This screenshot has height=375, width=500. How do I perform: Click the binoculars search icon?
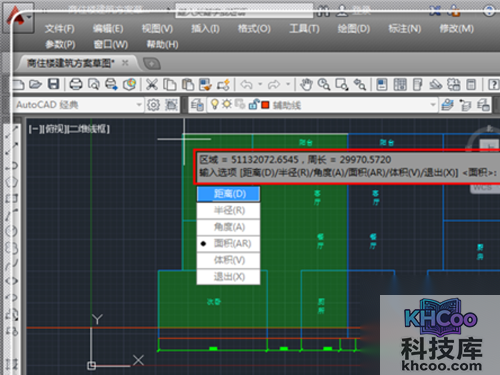pyautogui.click(x=323, y=11)
